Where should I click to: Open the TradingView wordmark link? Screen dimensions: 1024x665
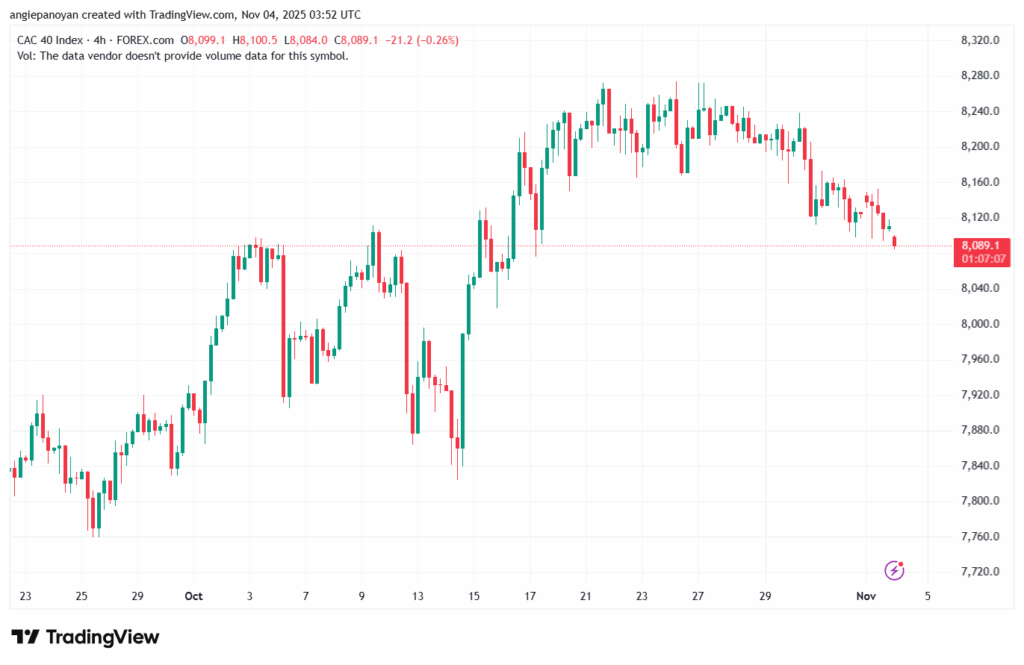[x=103, y=637]
